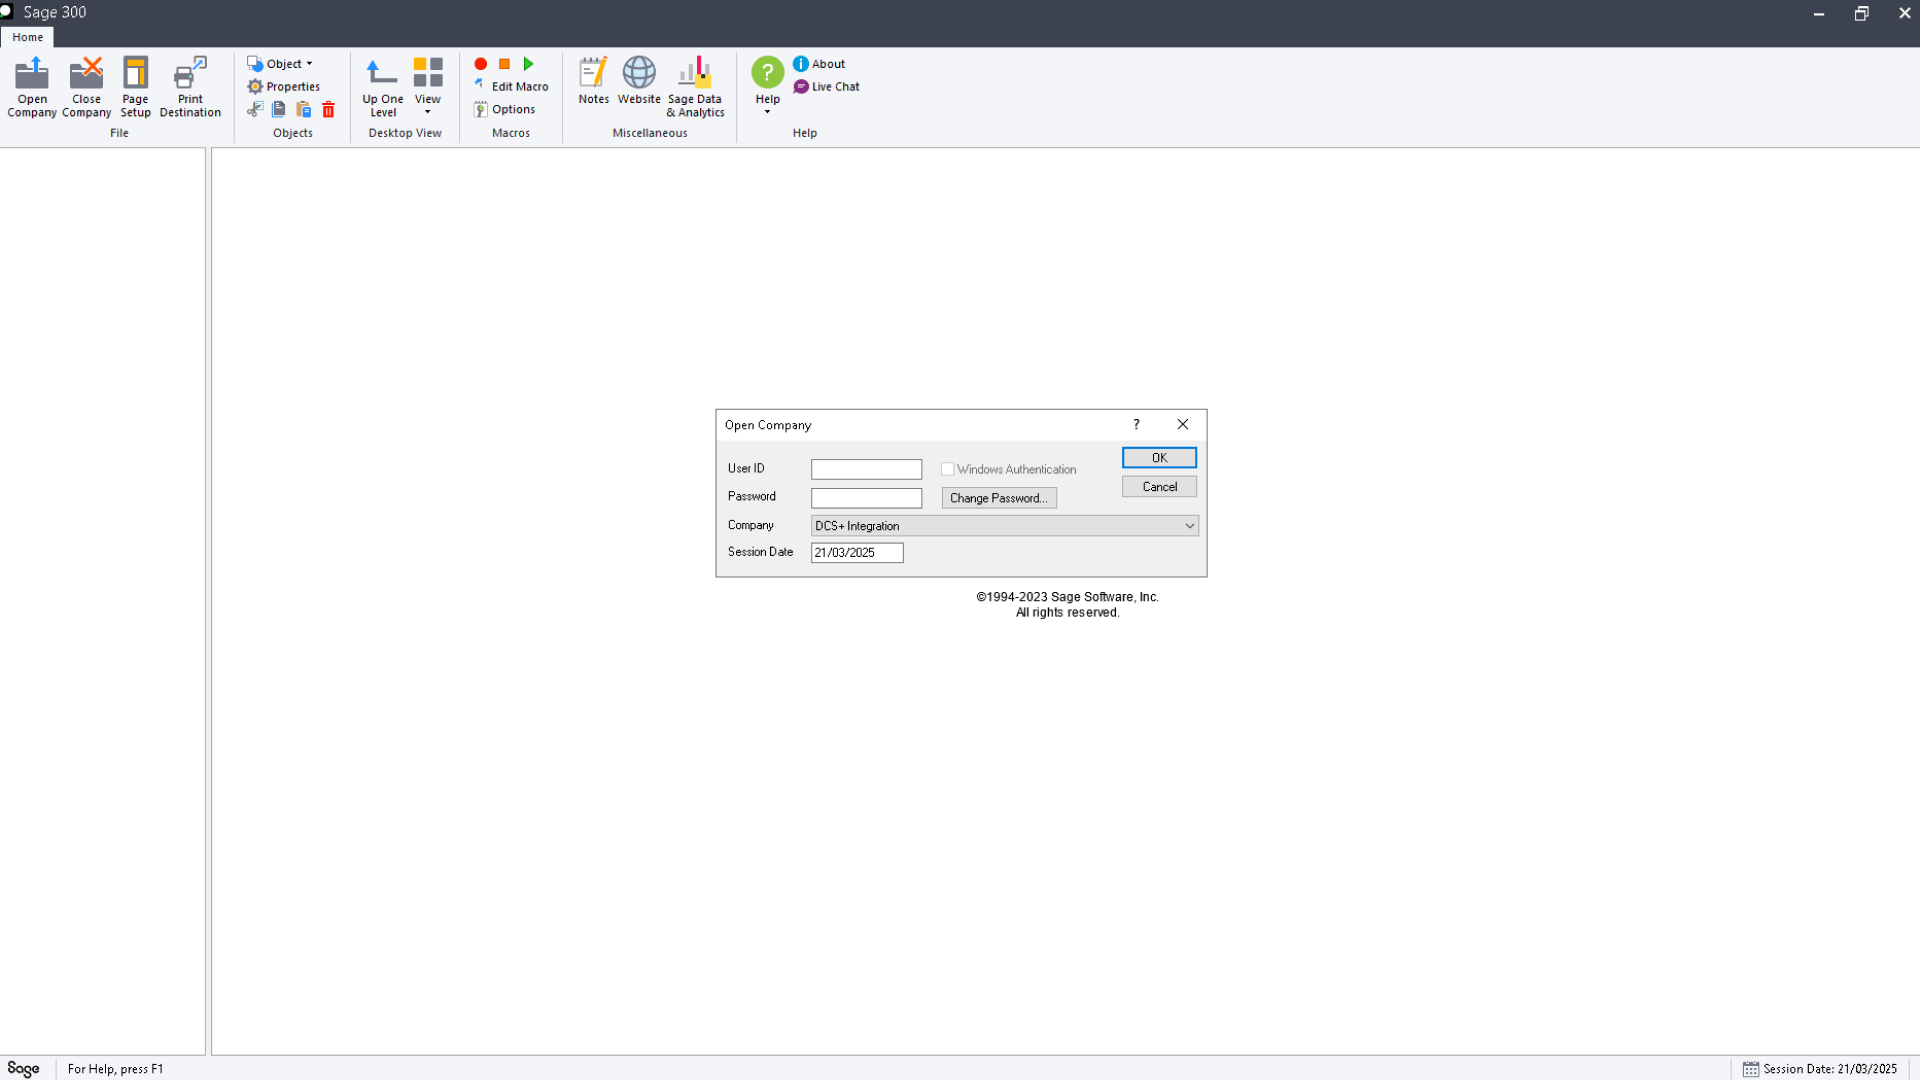Open Sage Data & Analytics
The image size is (1920, 1080).
[x=695, y=86]
